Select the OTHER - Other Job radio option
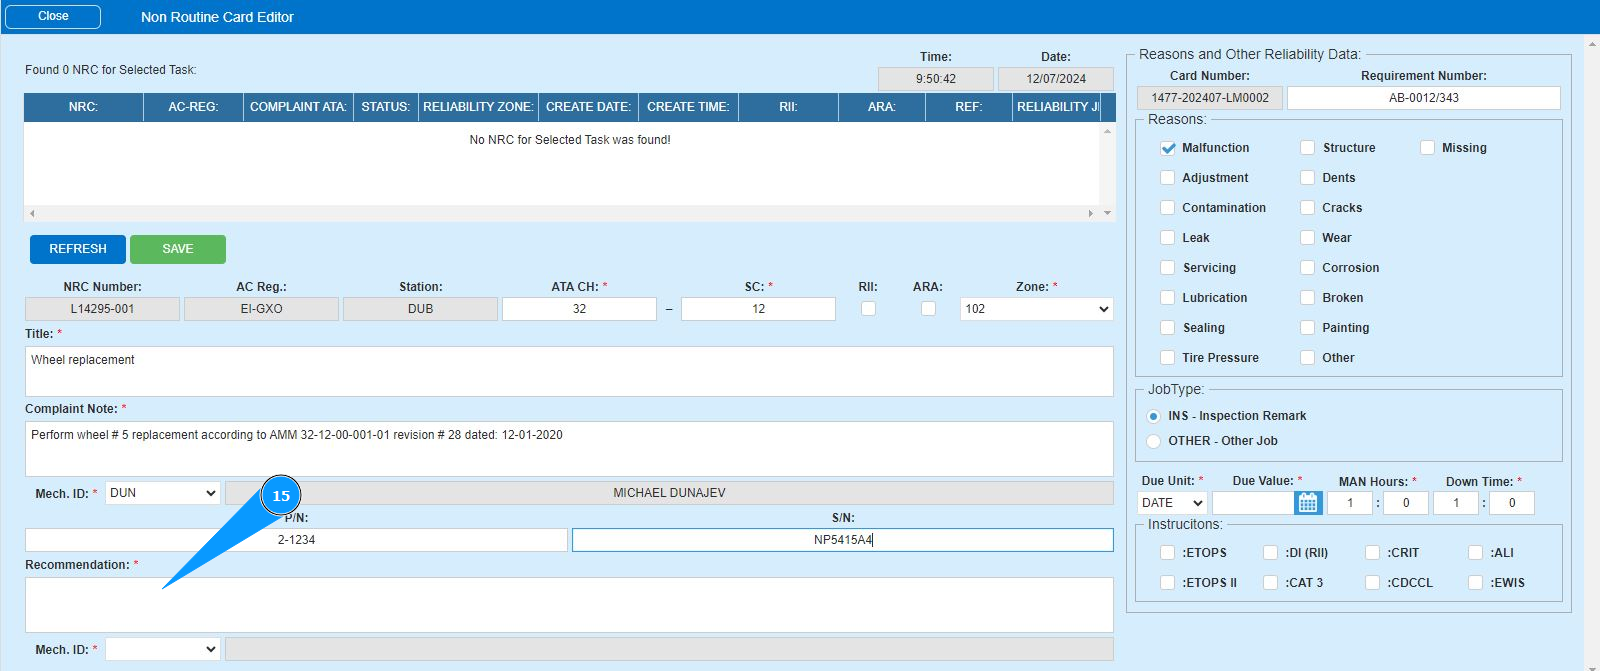The image size is (1600, 671). [x=1153, y=441]
